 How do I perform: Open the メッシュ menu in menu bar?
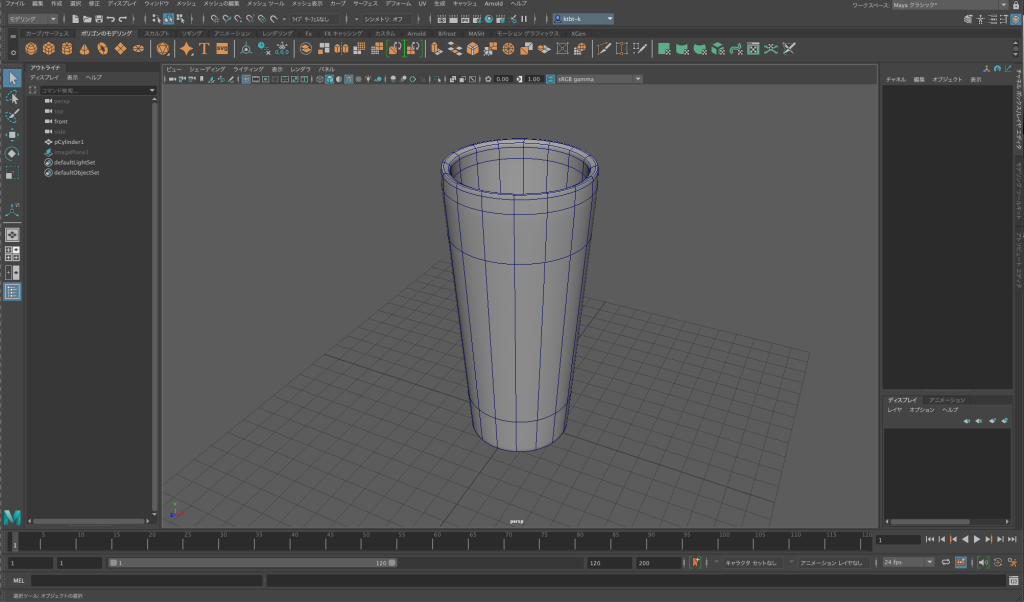[x=186, y=4]
